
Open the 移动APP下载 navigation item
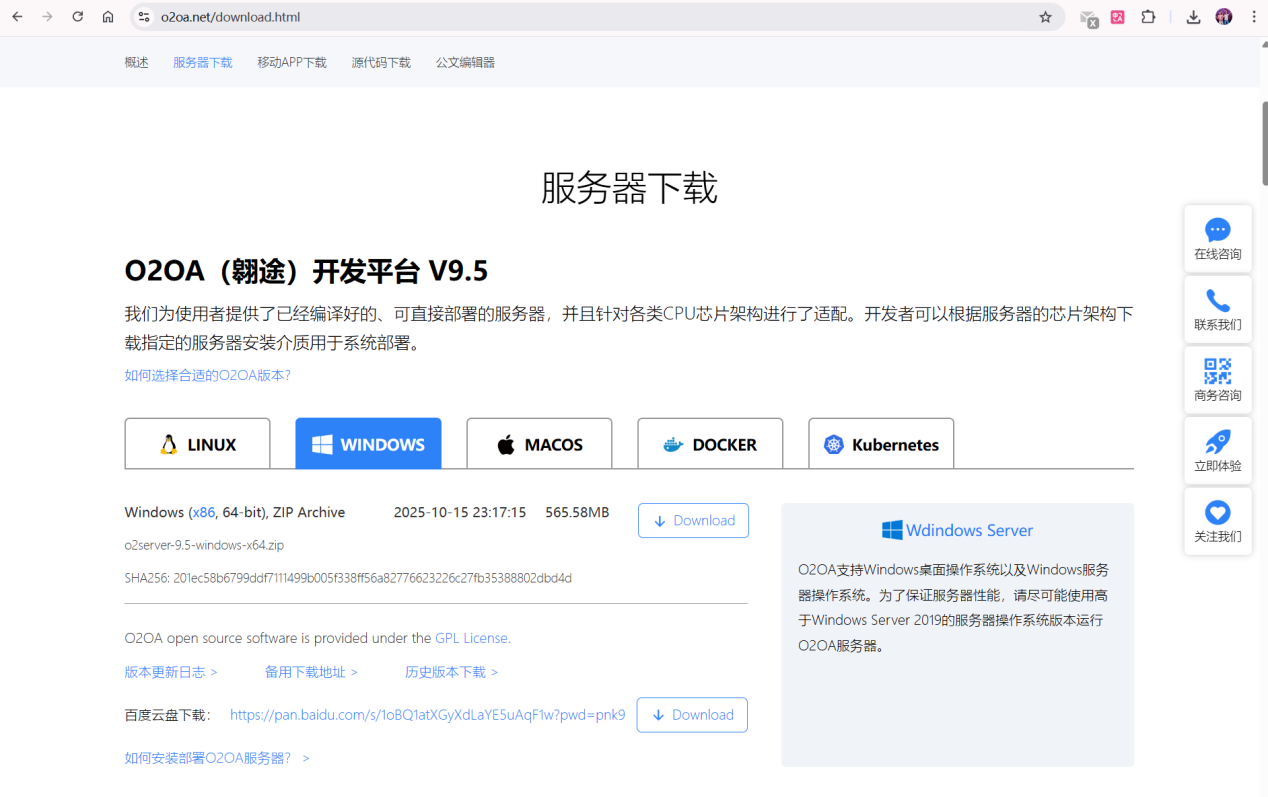click(292, 62)
